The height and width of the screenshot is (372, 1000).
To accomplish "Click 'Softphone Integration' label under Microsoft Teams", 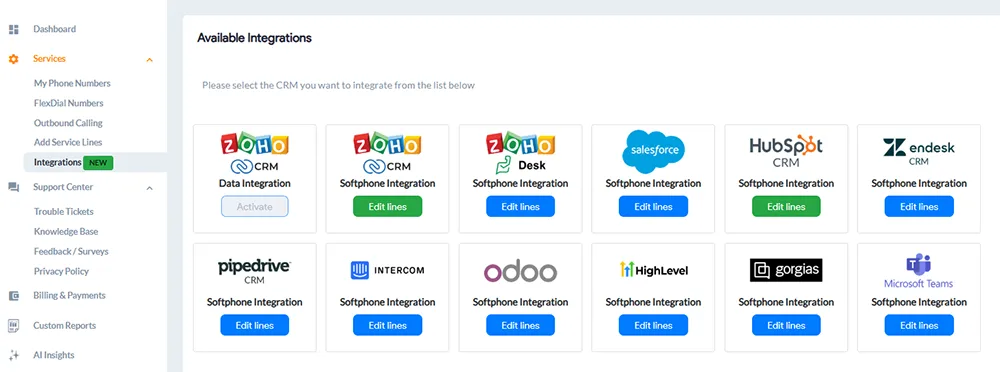I will [919, 302].
